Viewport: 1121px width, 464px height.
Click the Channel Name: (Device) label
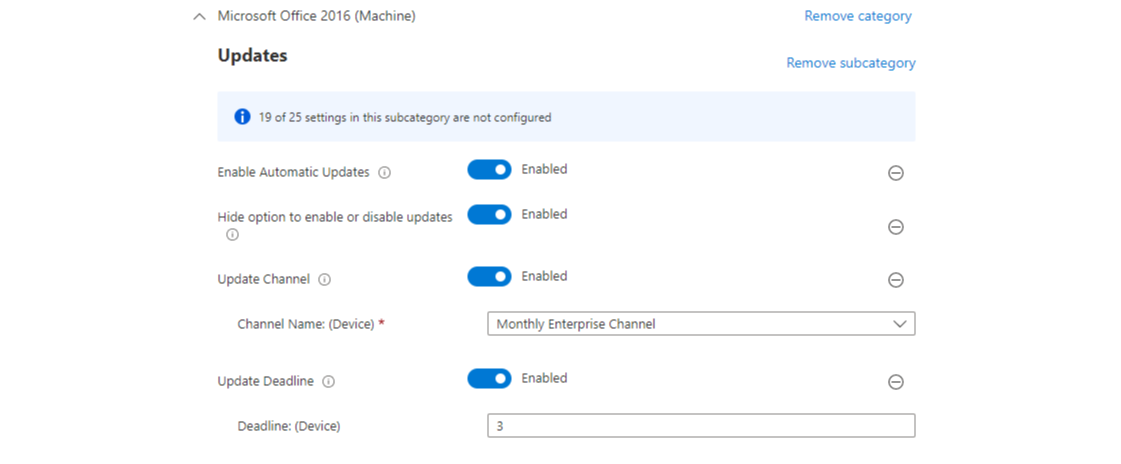pos(306,324)
